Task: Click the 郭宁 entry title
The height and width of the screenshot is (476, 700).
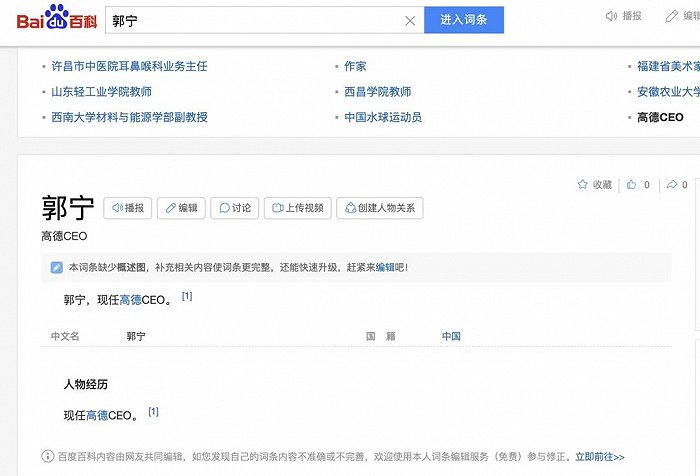Action: coord(68,208)
